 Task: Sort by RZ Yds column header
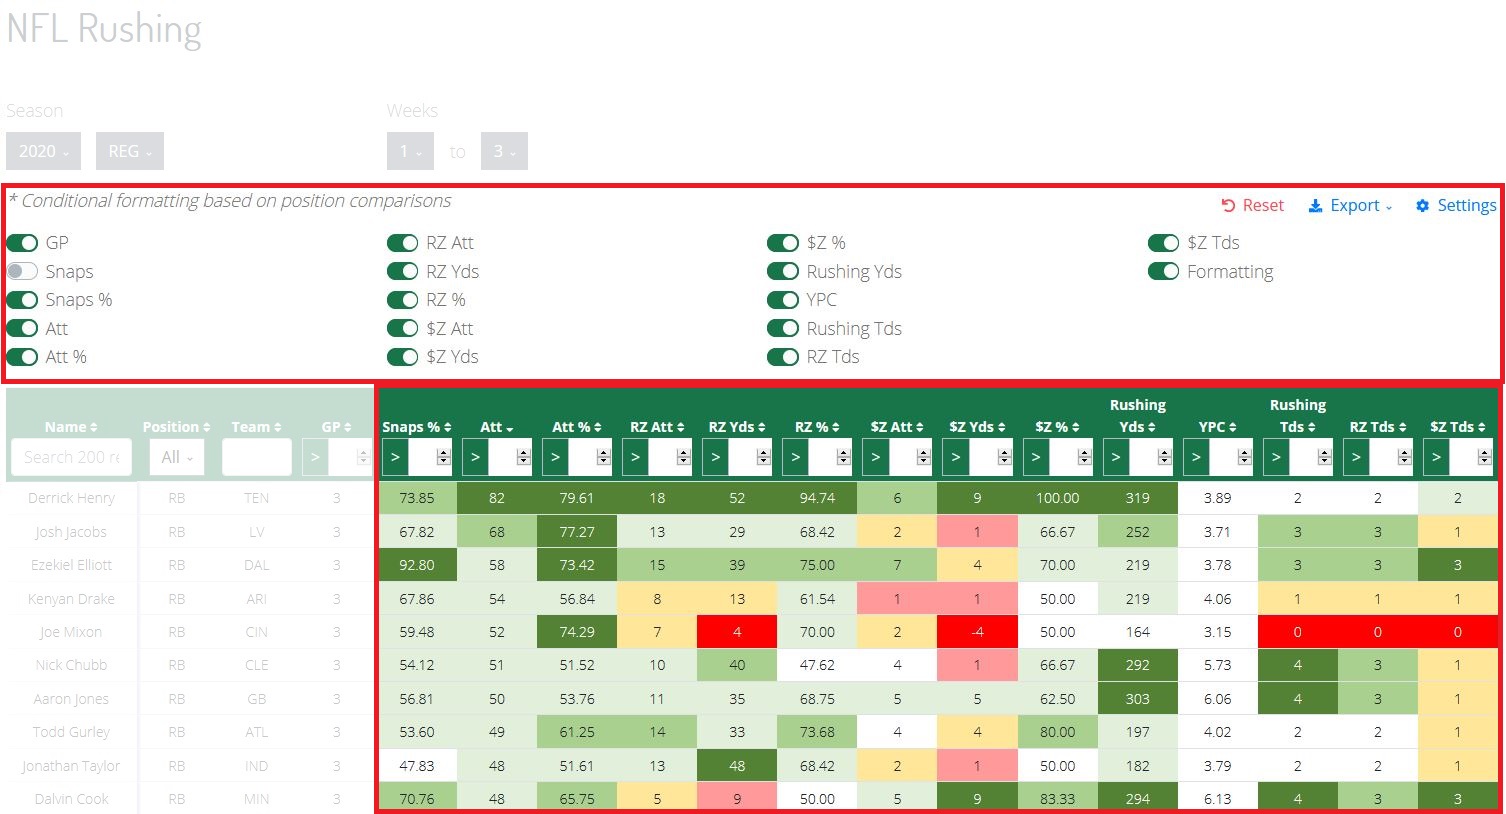[737, 427]
